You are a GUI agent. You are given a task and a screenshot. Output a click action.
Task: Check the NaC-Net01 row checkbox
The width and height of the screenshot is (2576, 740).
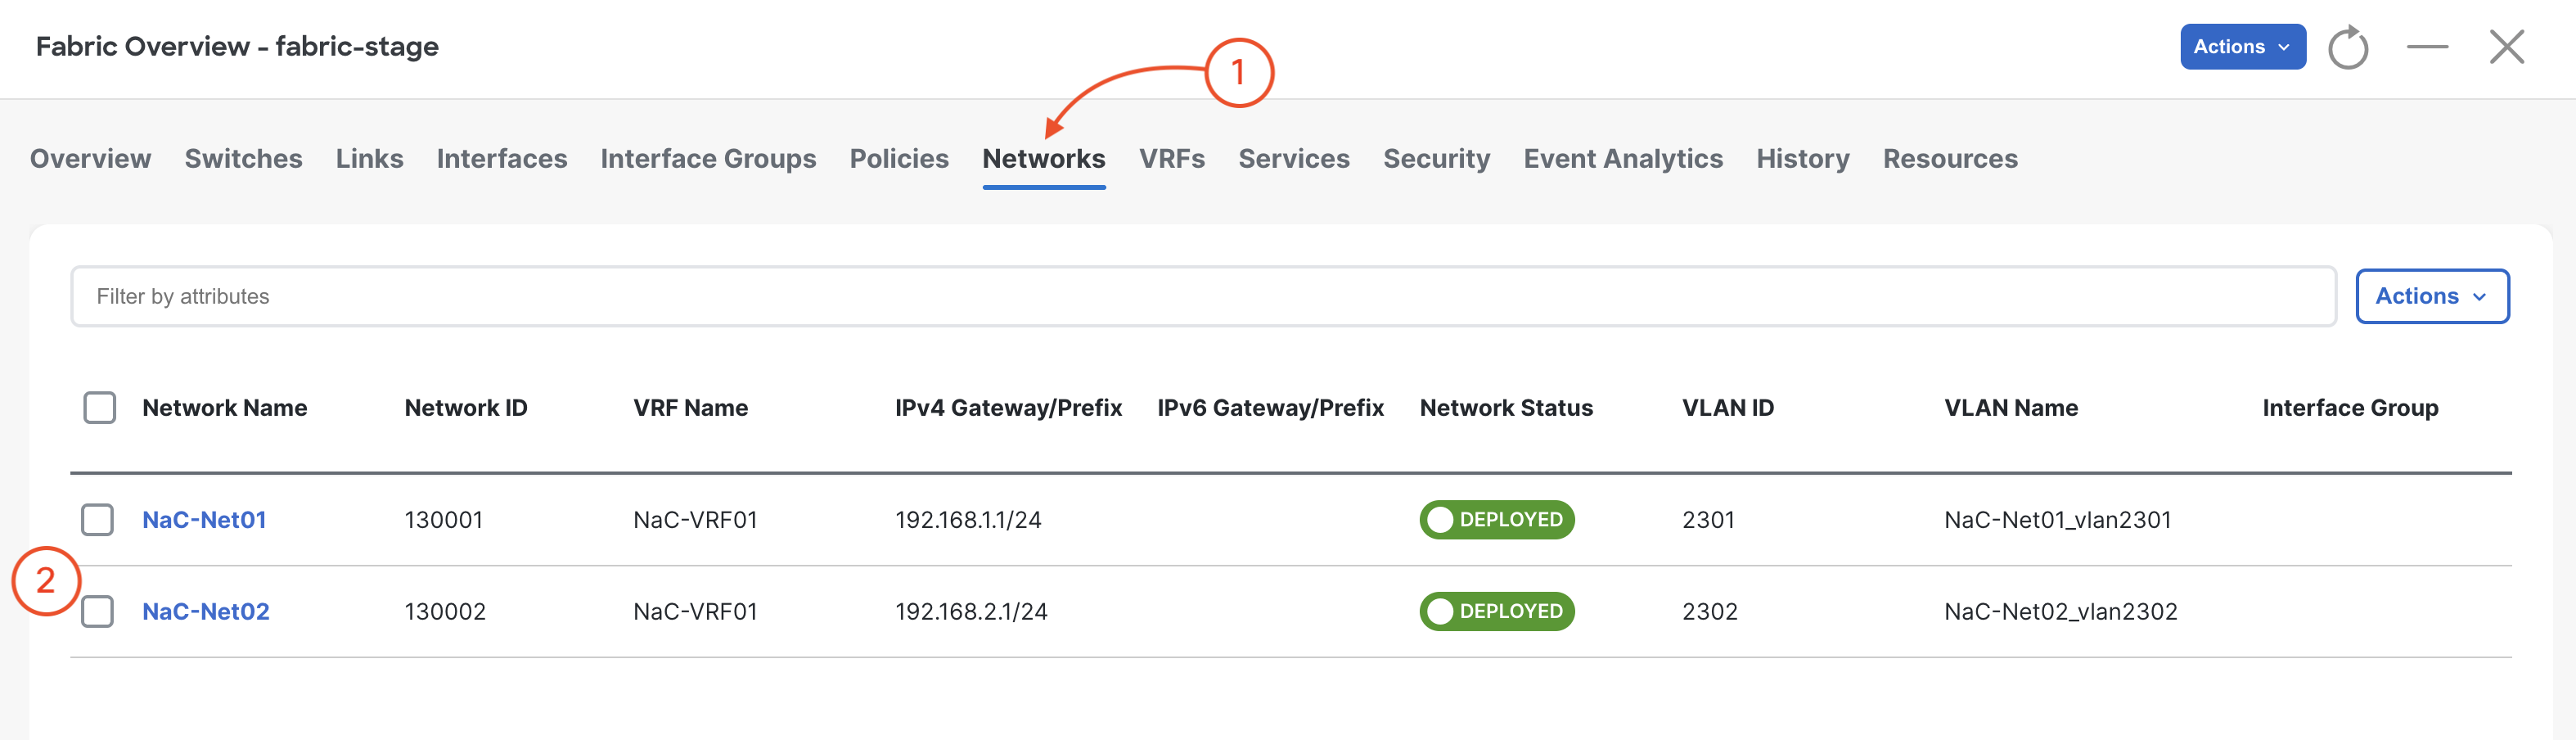[97, 519]
